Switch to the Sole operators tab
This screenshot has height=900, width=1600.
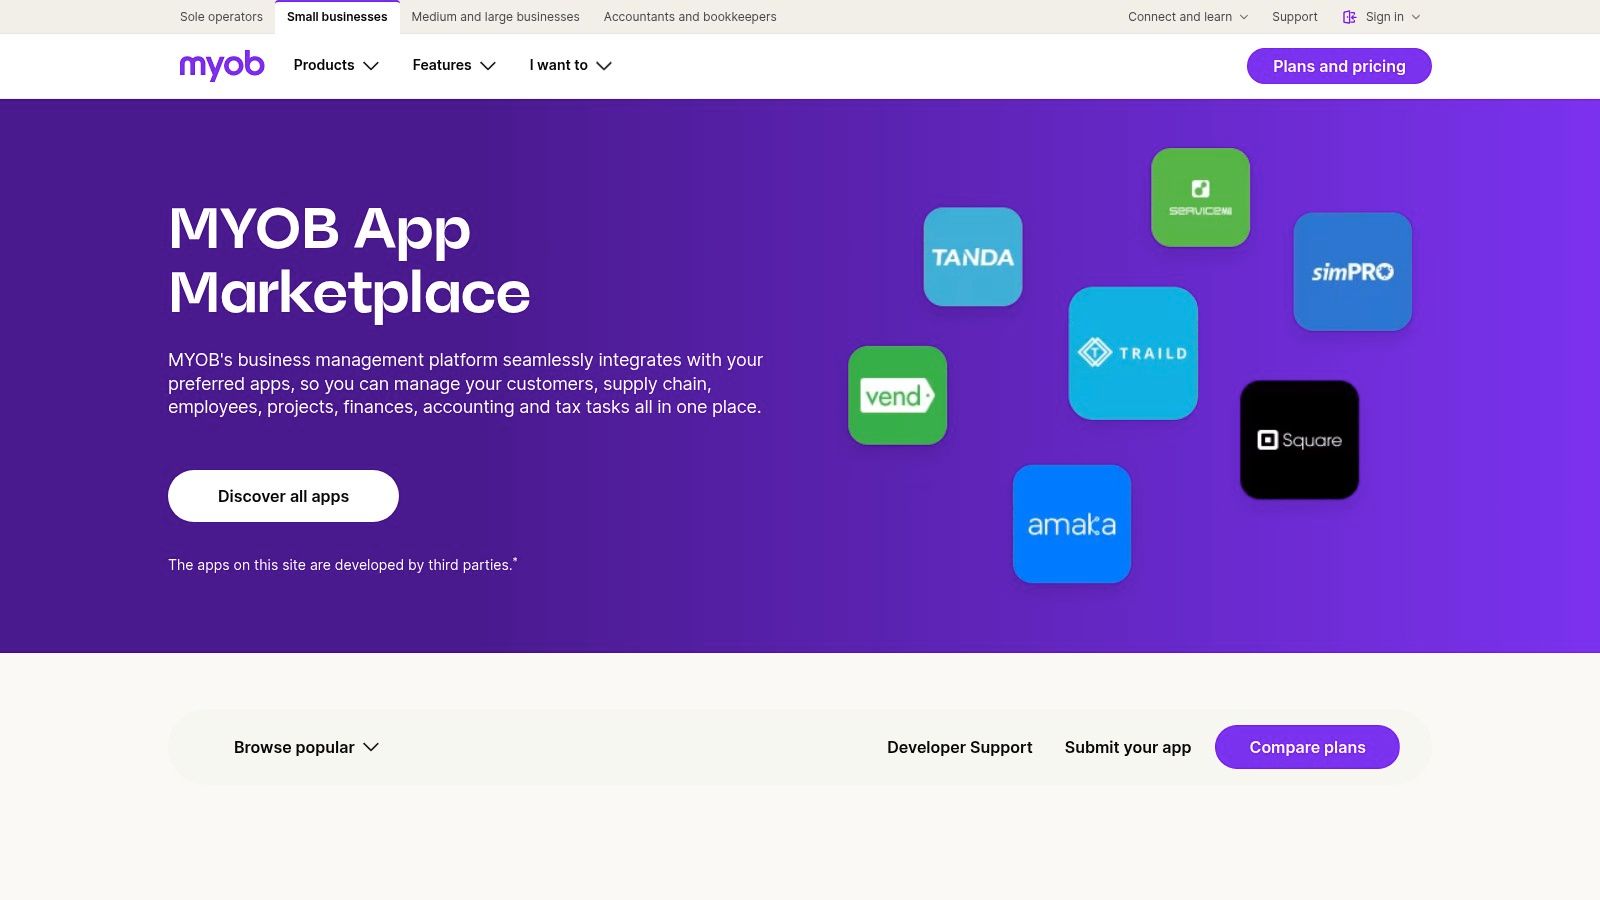point(221,17)
